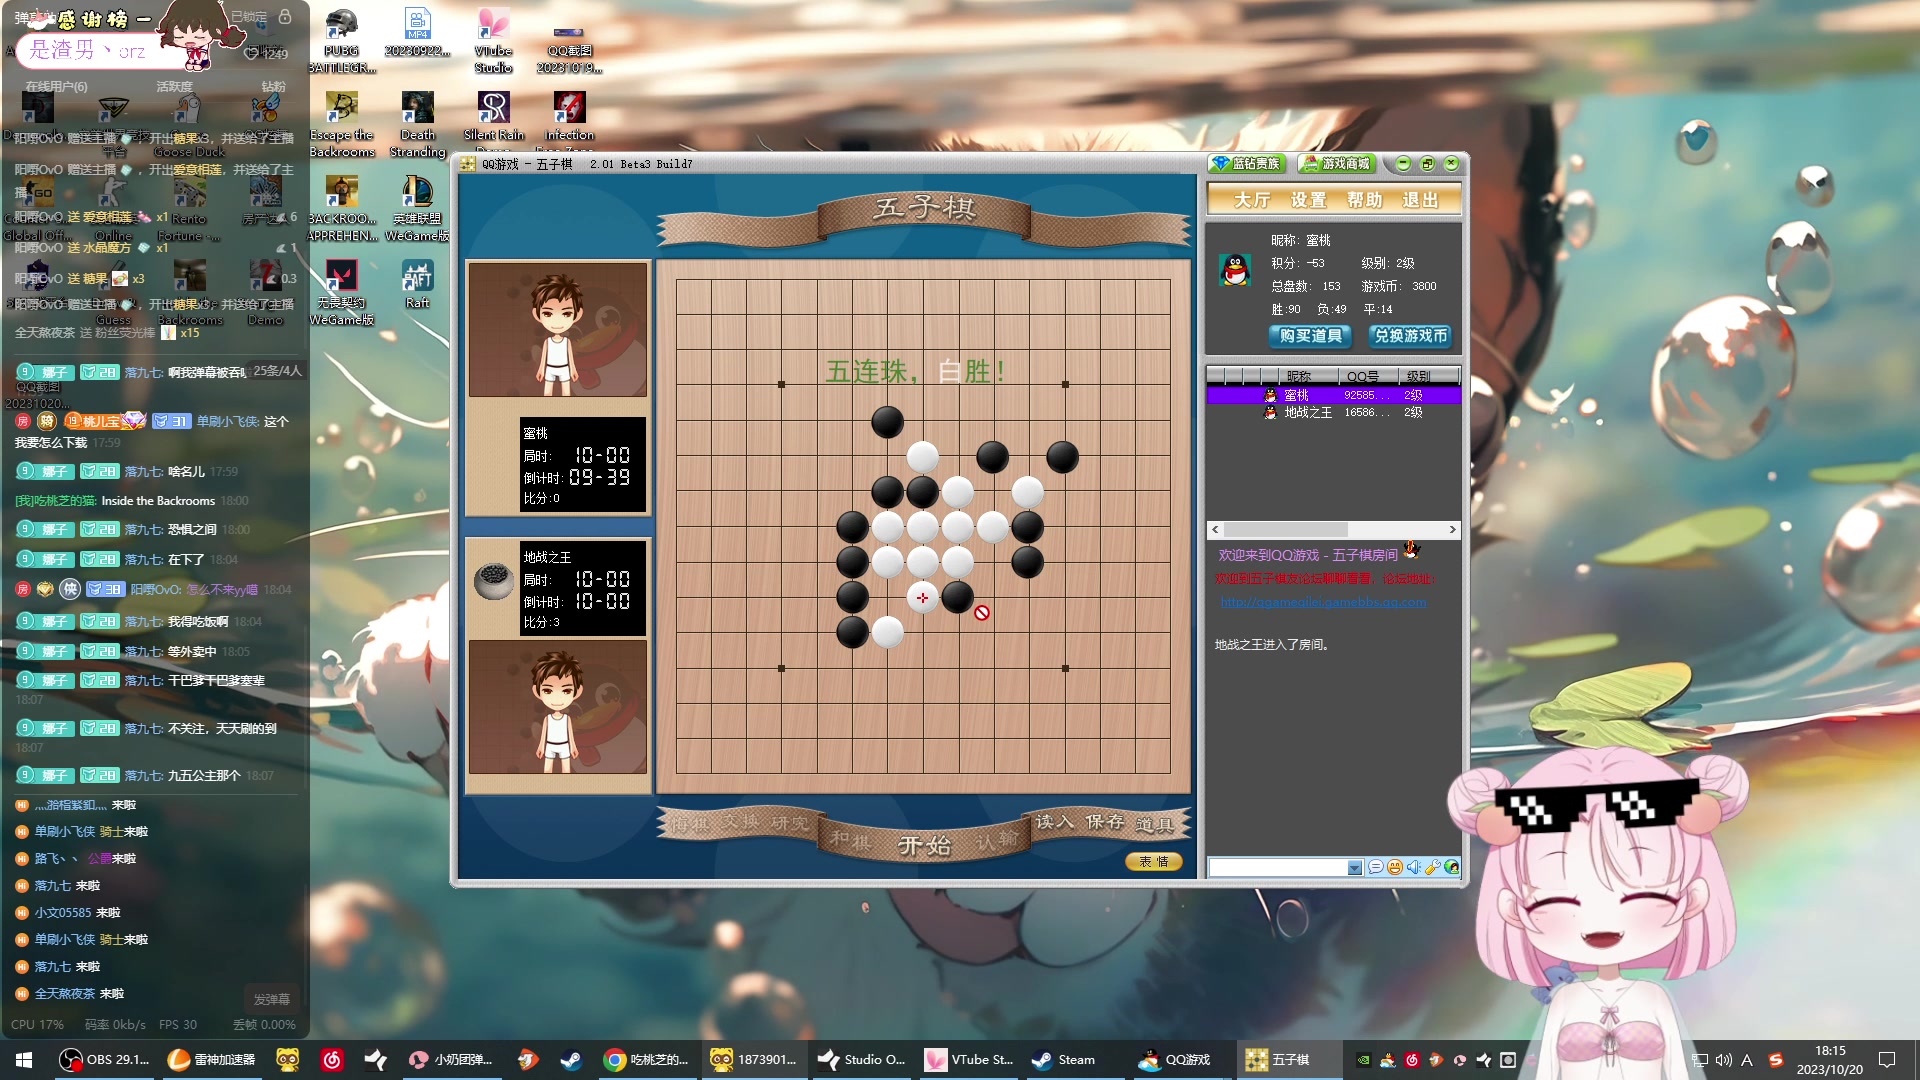The height and width of the screenshot is (1080, 1920).
Task: Toggle the 已锁定 lock icon in overlay
Action: tap(285, 17)
